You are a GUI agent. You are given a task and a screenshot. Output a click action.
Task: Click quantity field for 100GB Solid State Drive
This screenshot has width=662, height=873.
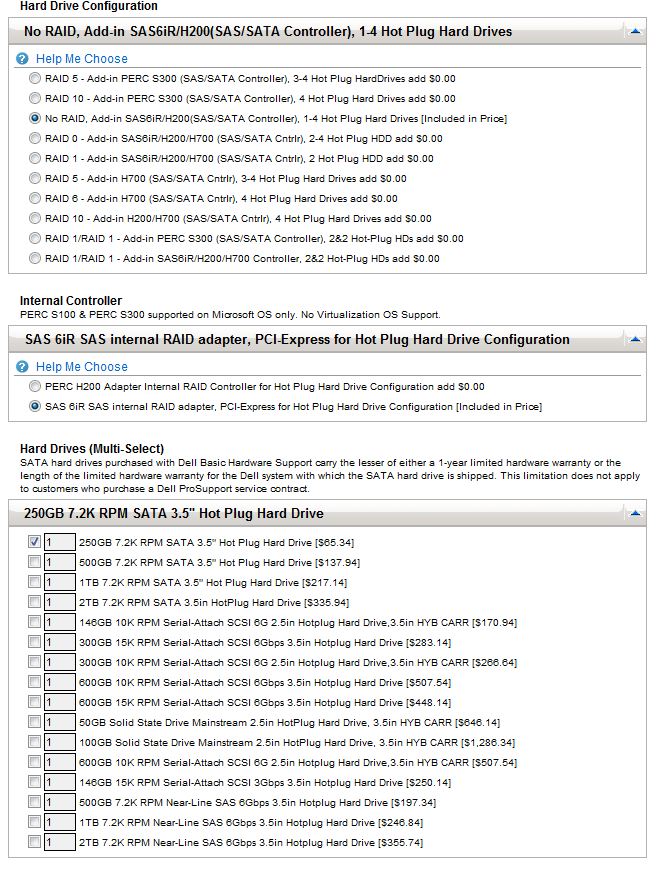pyautogui.click(x=60, y=743)
